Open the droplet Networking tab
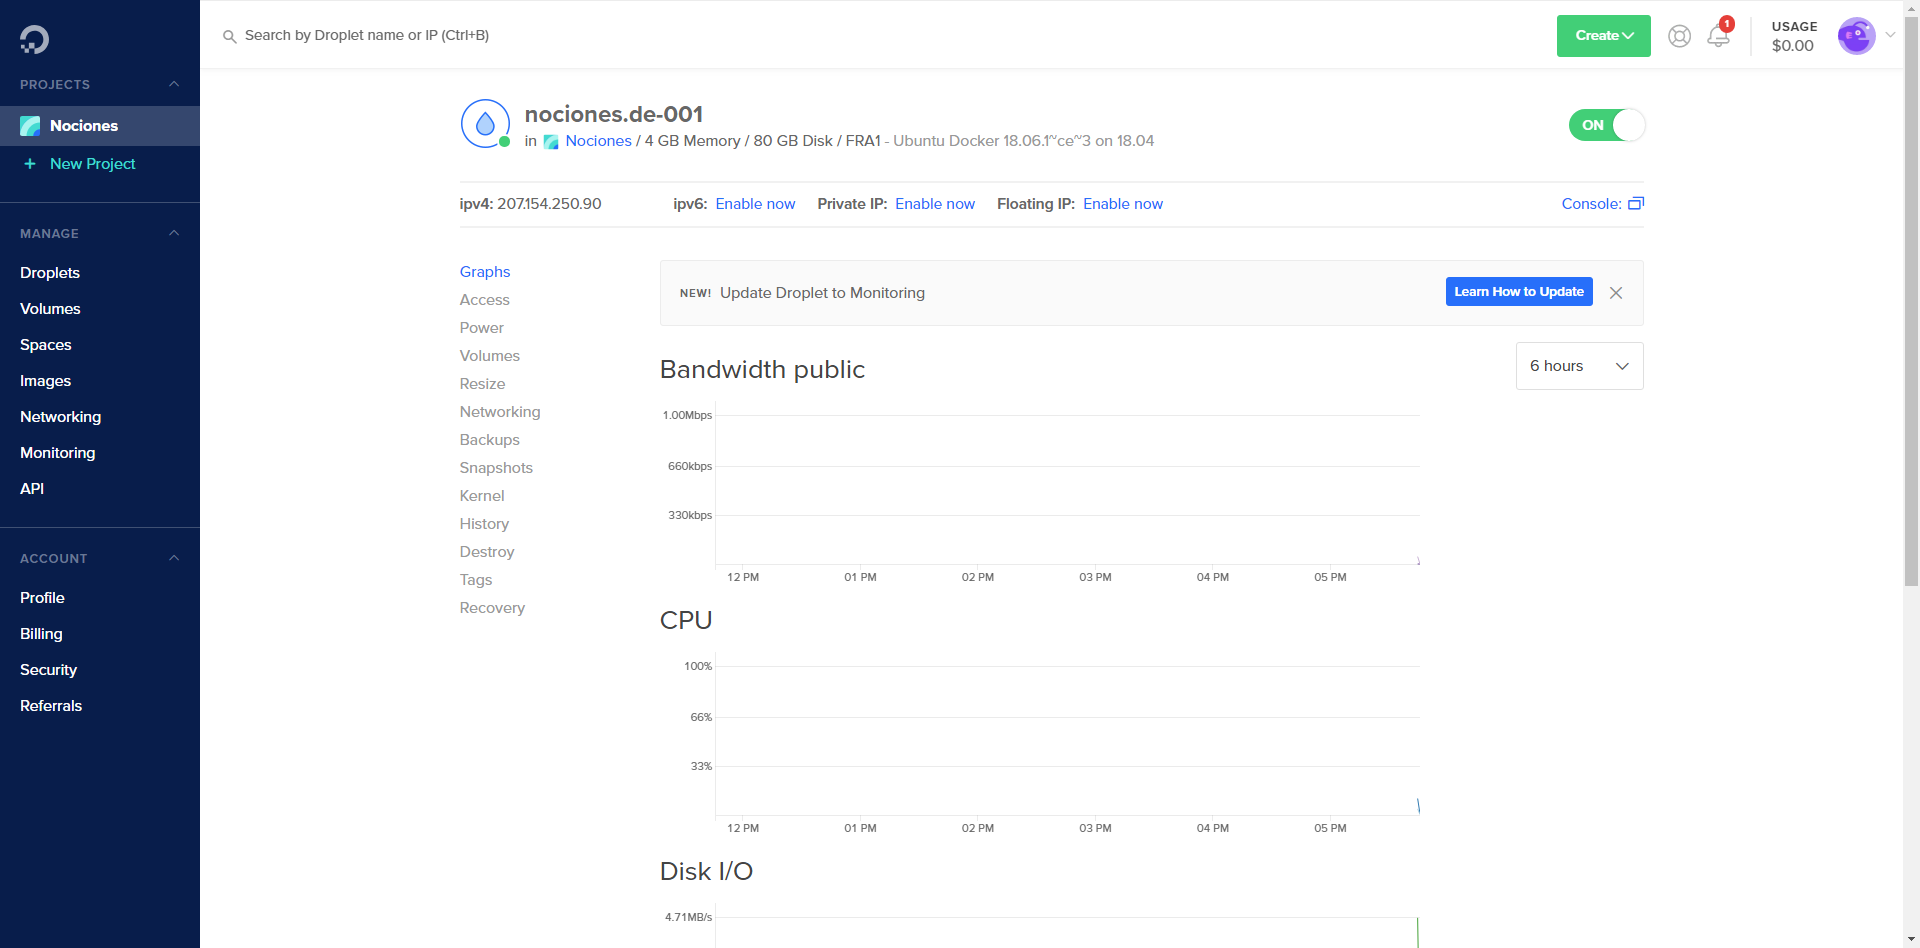Screen dimensions: 1920x948 pyautogui.click(x=500, y=412)
